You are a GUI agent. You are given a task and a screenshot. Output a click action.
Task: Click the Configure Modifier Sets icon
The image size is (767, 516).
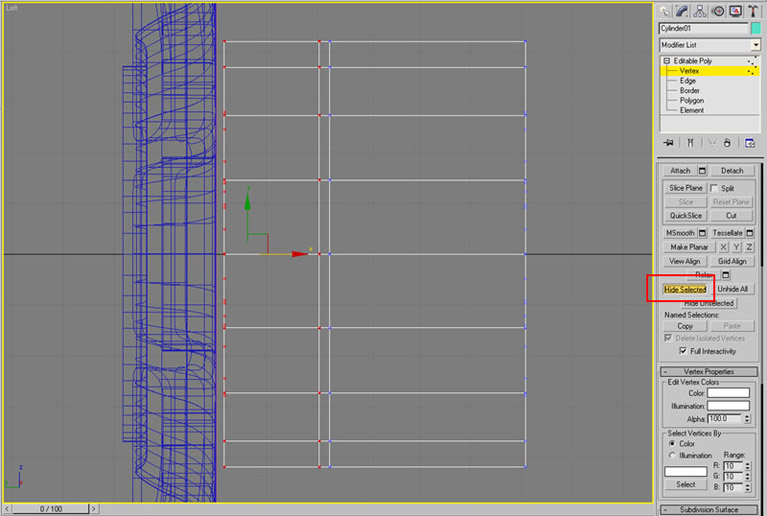(x=749, y=143)
